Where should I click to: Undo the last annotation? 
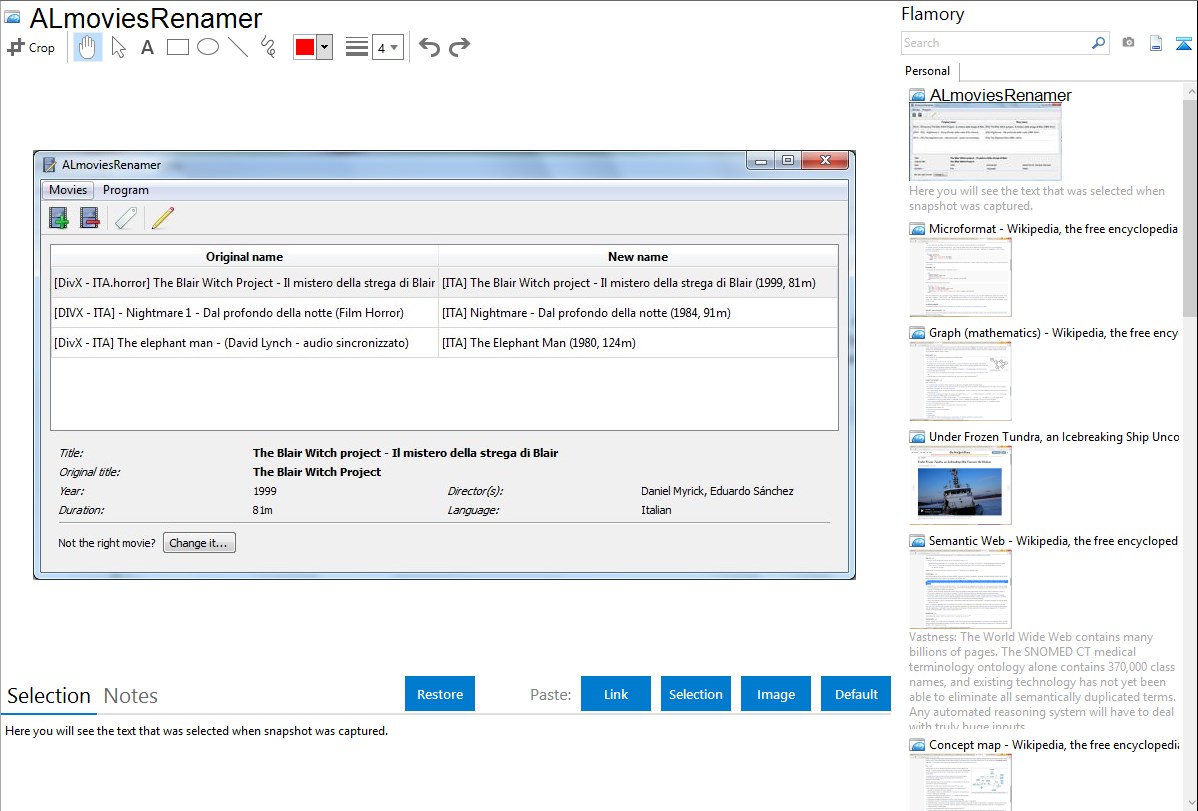coord(429,47)
